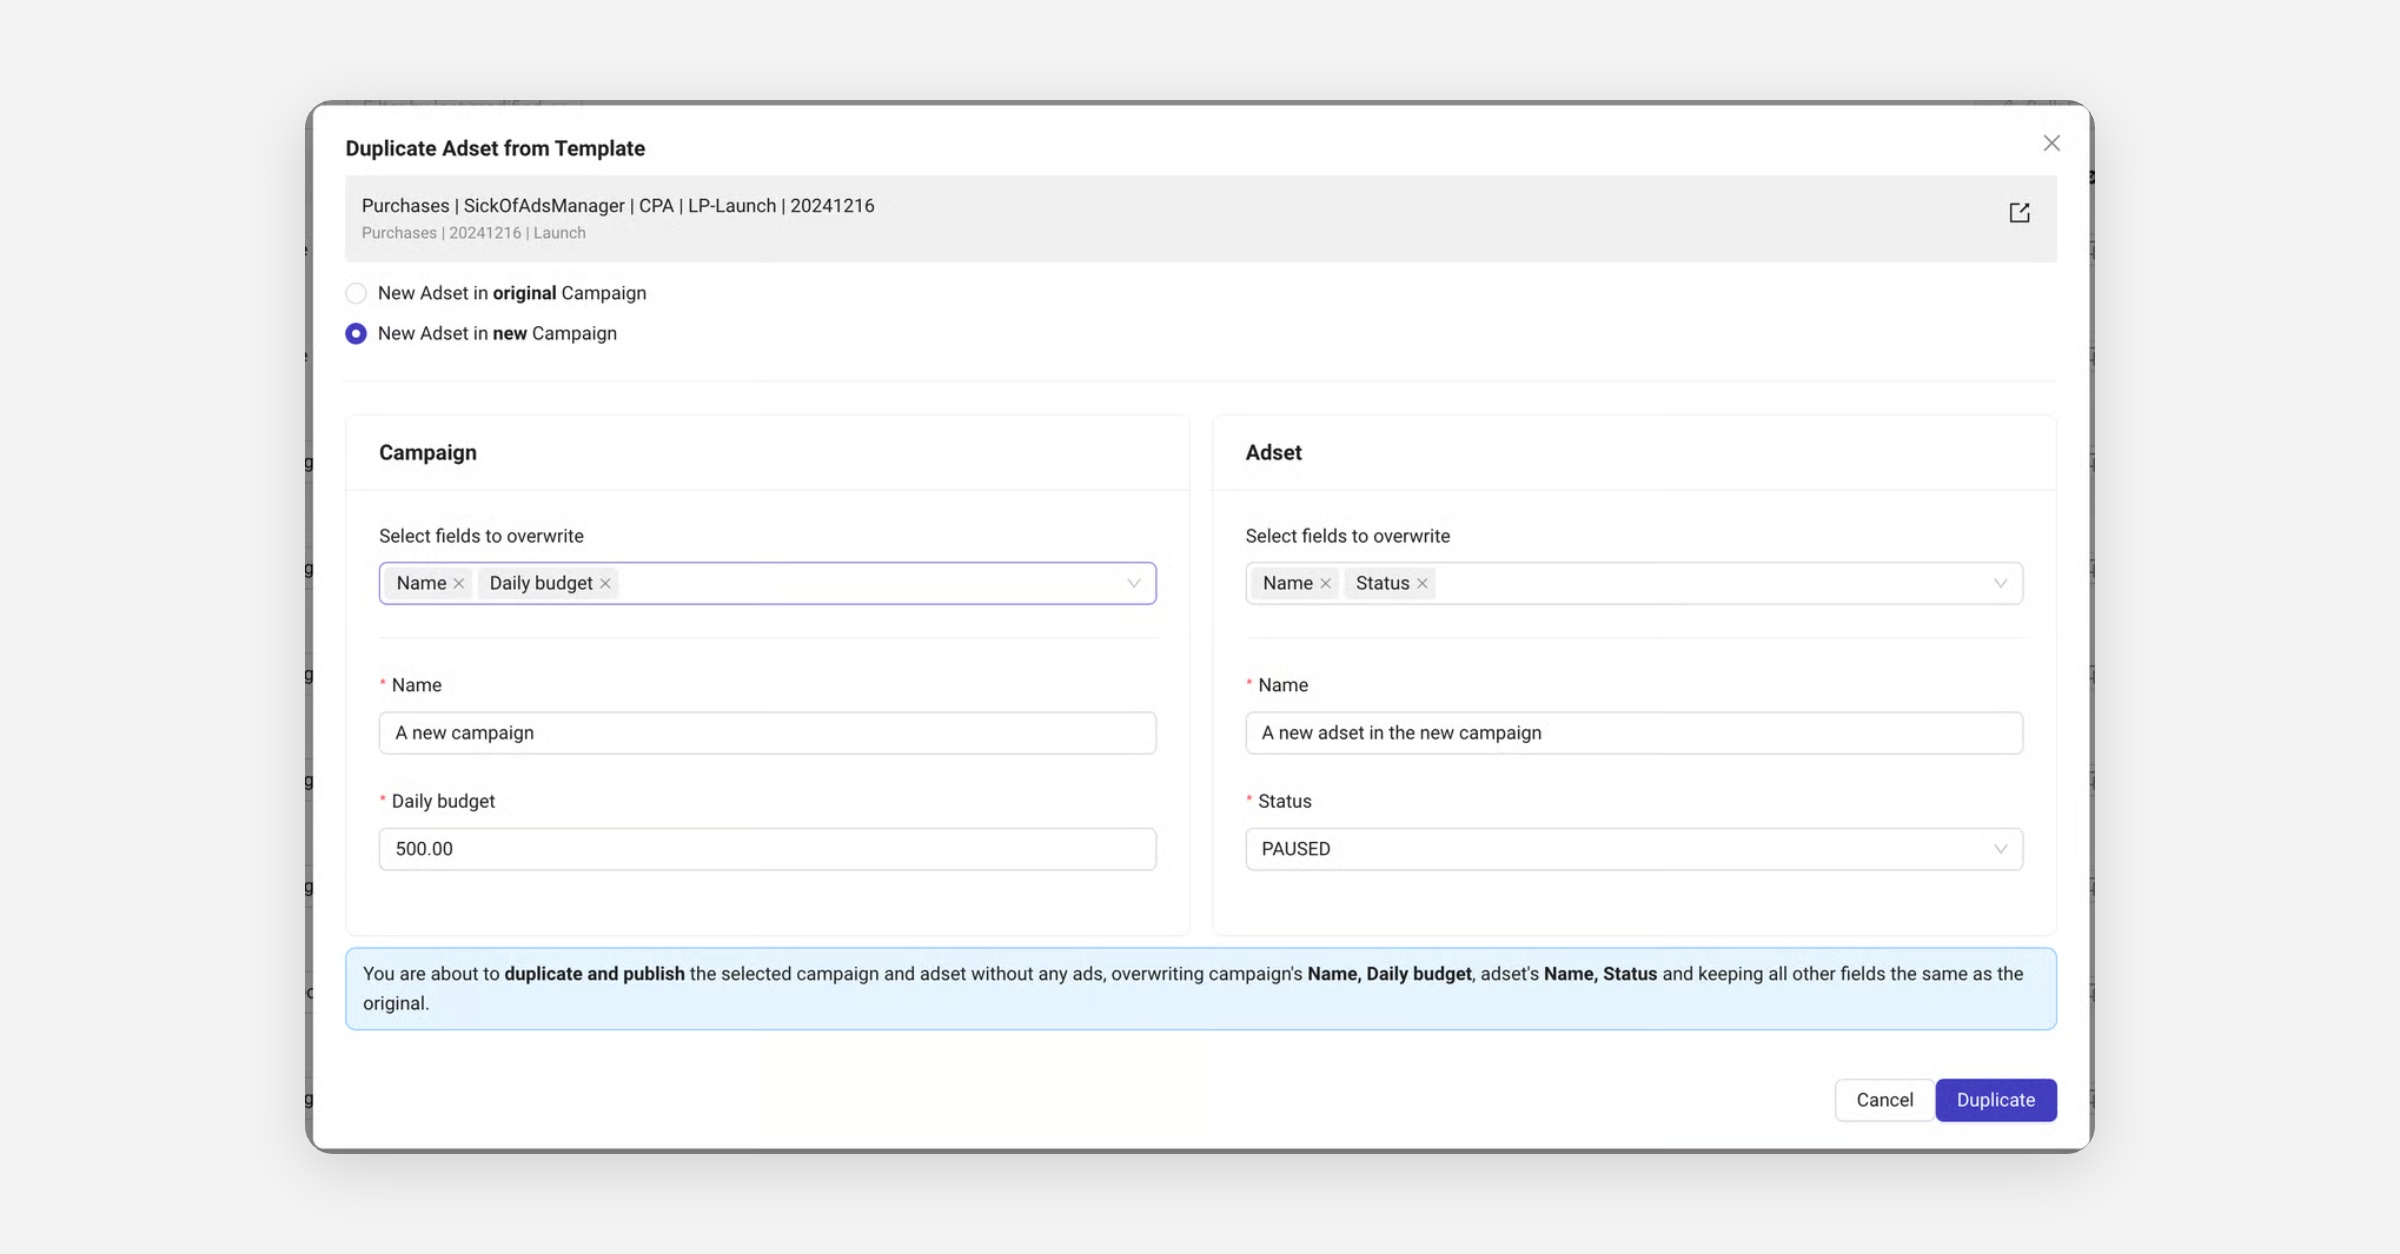Remove Daily budget tag from campaign fields
Viewport: 2400px width, 1254px height.
coord(605,583)
